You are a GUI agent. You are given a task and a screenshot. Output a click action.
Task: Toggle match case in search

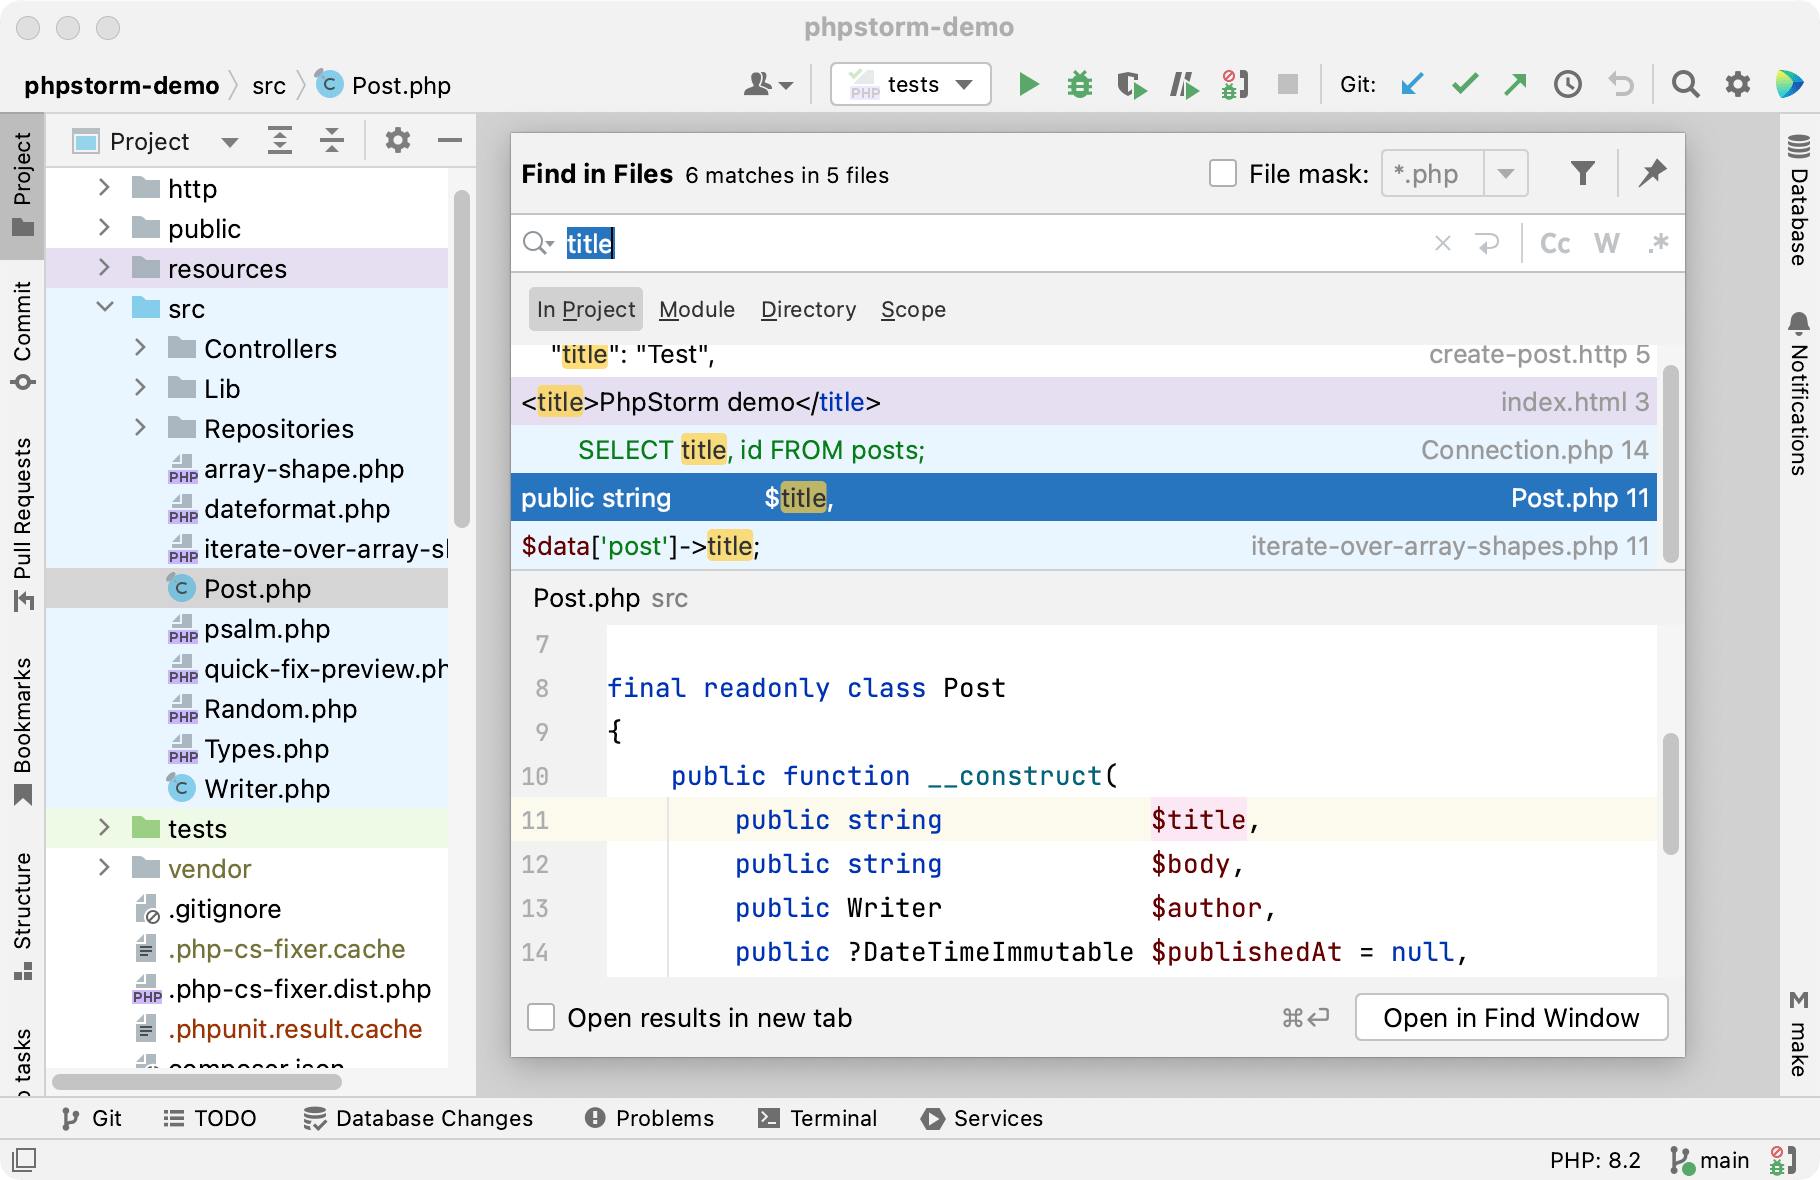coord(1554,243)
